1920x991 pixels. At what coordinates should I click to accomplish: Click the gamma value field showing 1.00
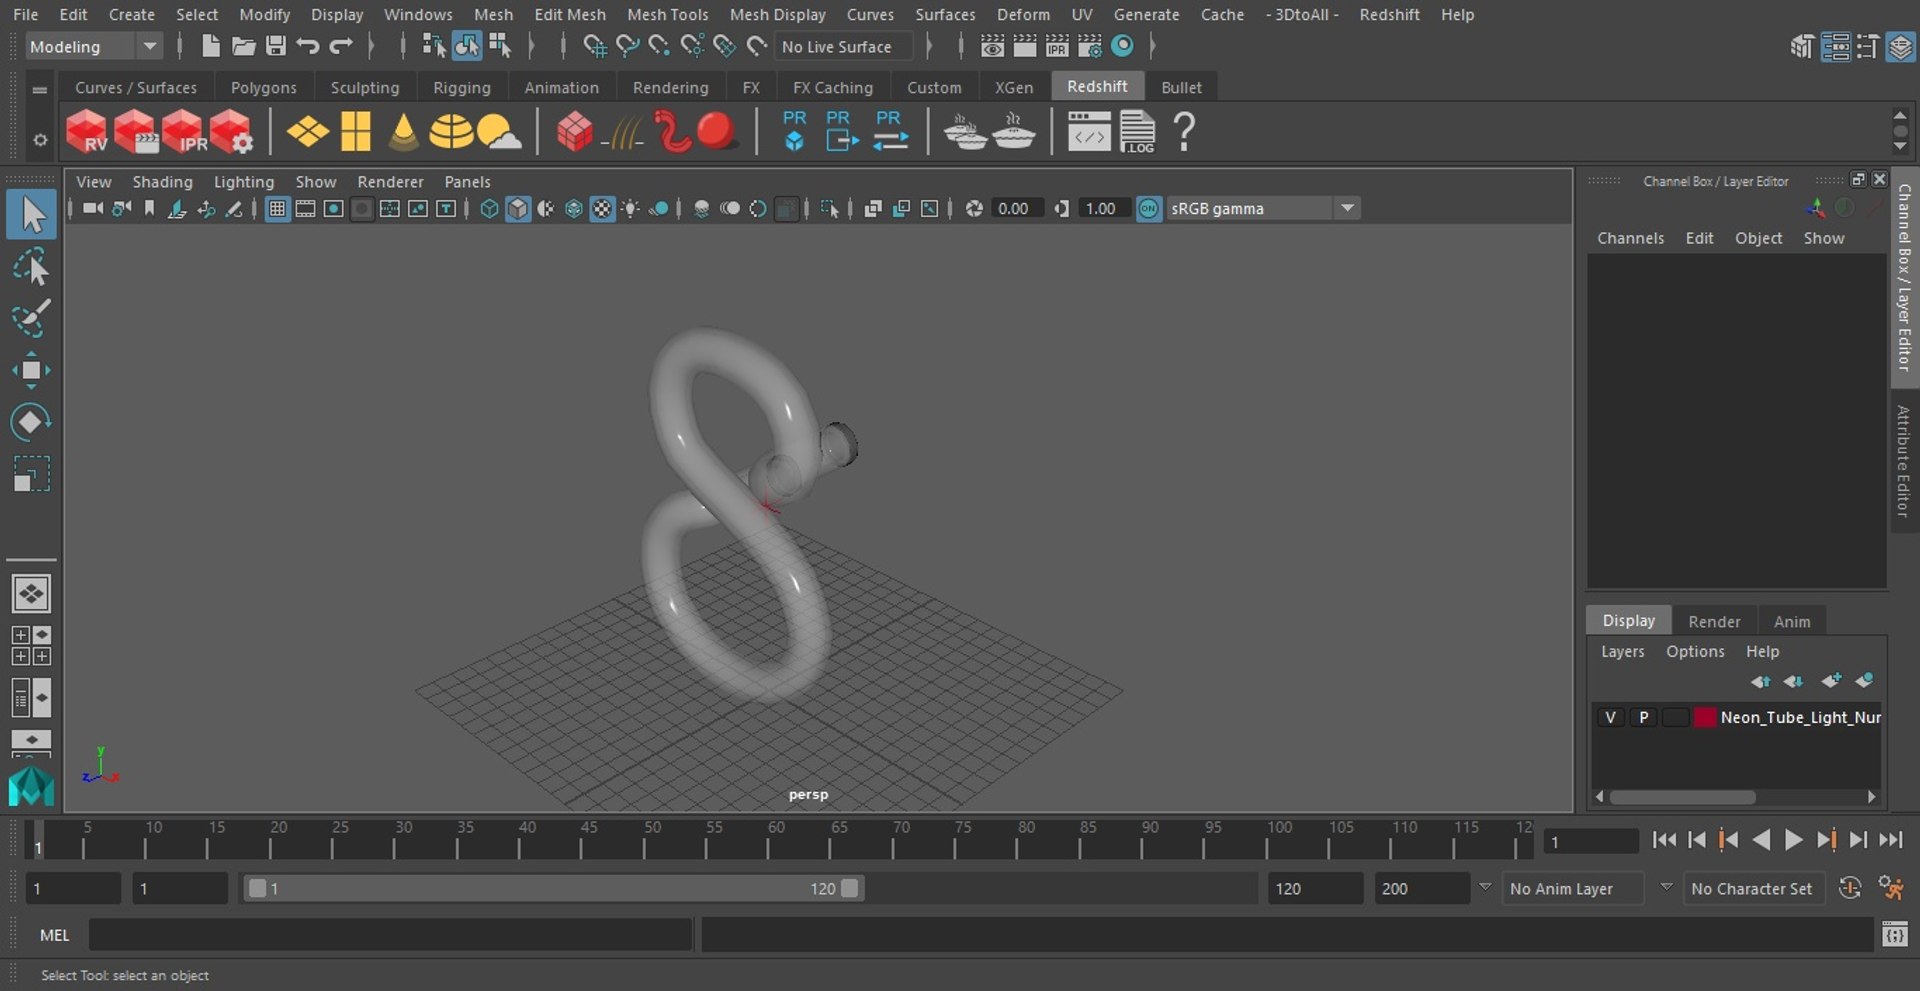(1102, 209)
